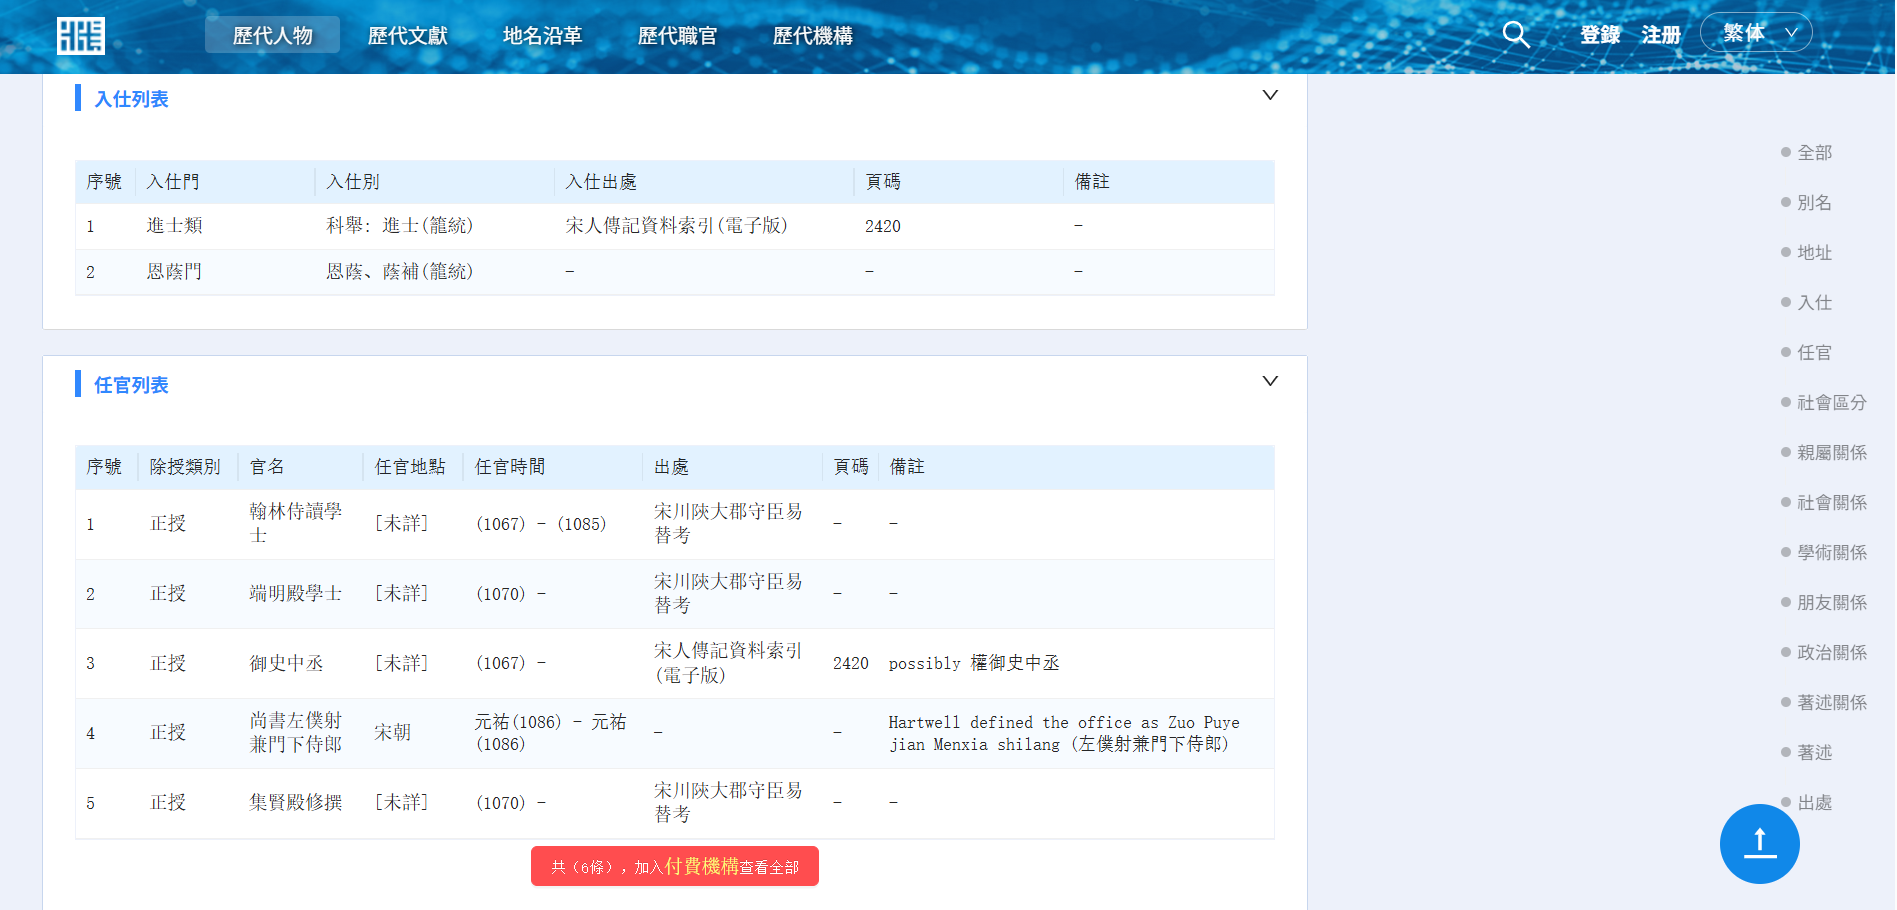Open the 歷代機構 menu item
Image resolution: width=1897 pixels, height=910 pixels.
tap(812, 36)
